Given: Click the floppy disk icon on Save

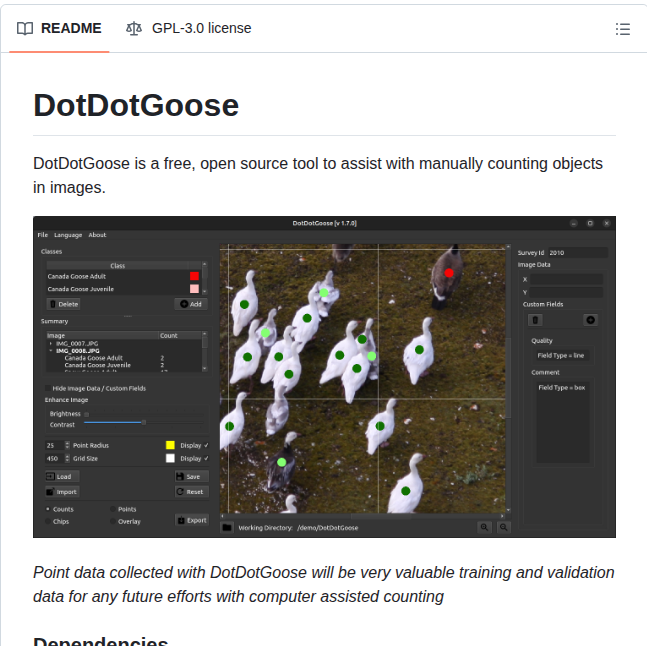Looking at the screenshot, I should [180, 476].
